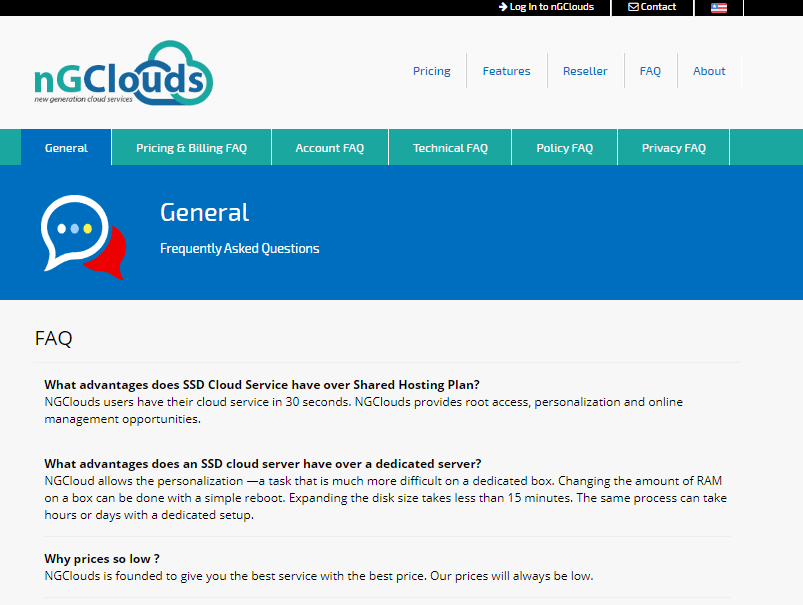Viewport: 803px width, 605px height.
Task: Click the 'Why prices so low ?' question
Action: (x=102, y=558)
